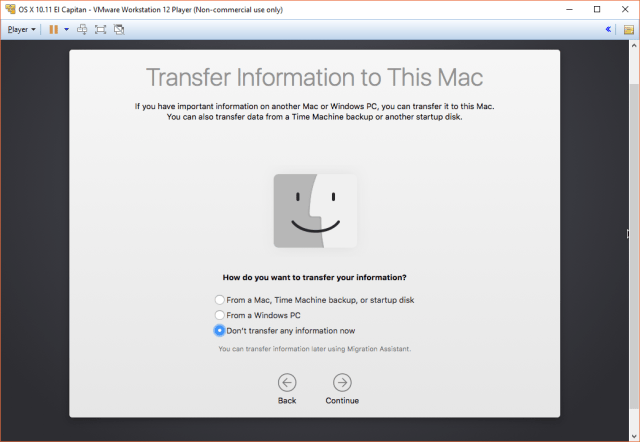Screen dimensions: 640x442
Task: Click the vertical scrollbar of the VM window
Action: [x=634, y=245]
